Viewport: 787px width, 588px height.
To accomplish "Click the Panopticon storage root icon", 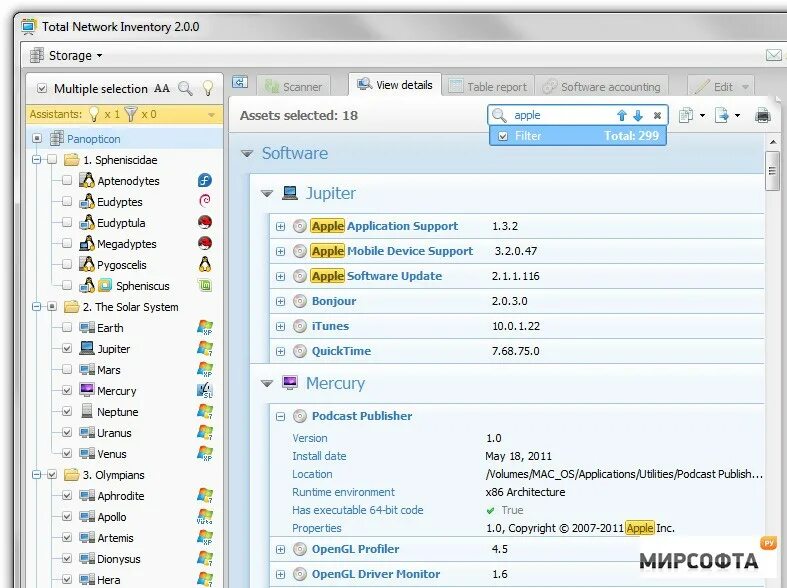I will [x=57, y=138].
